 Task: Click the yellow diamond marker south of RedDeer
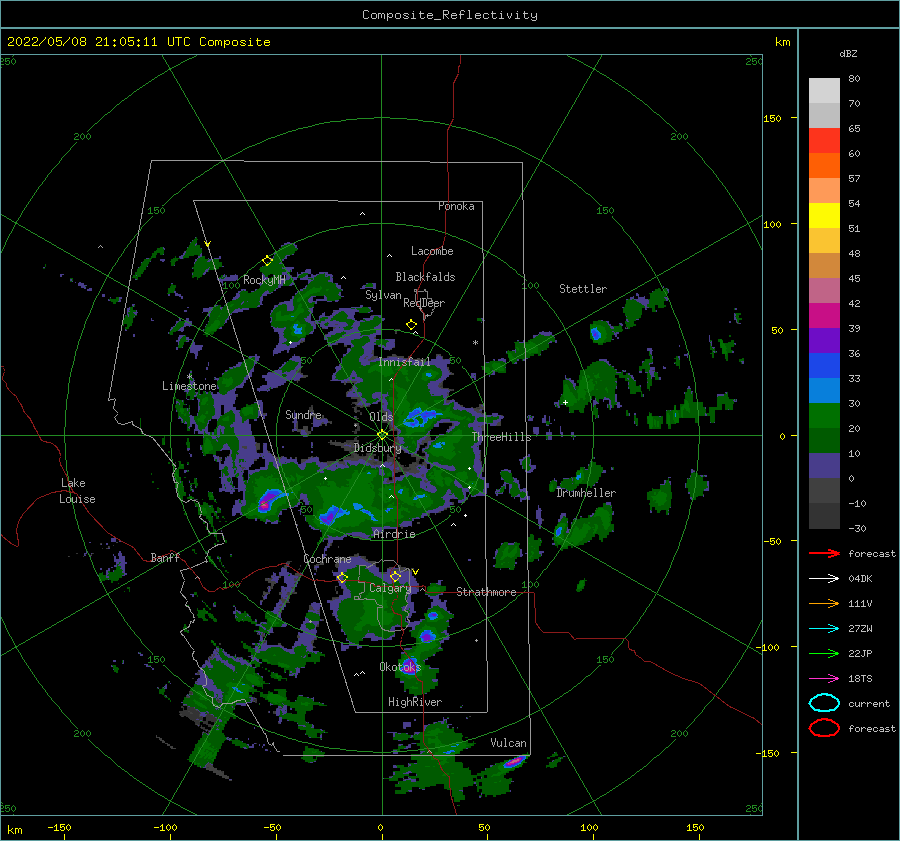coord(411,325)
